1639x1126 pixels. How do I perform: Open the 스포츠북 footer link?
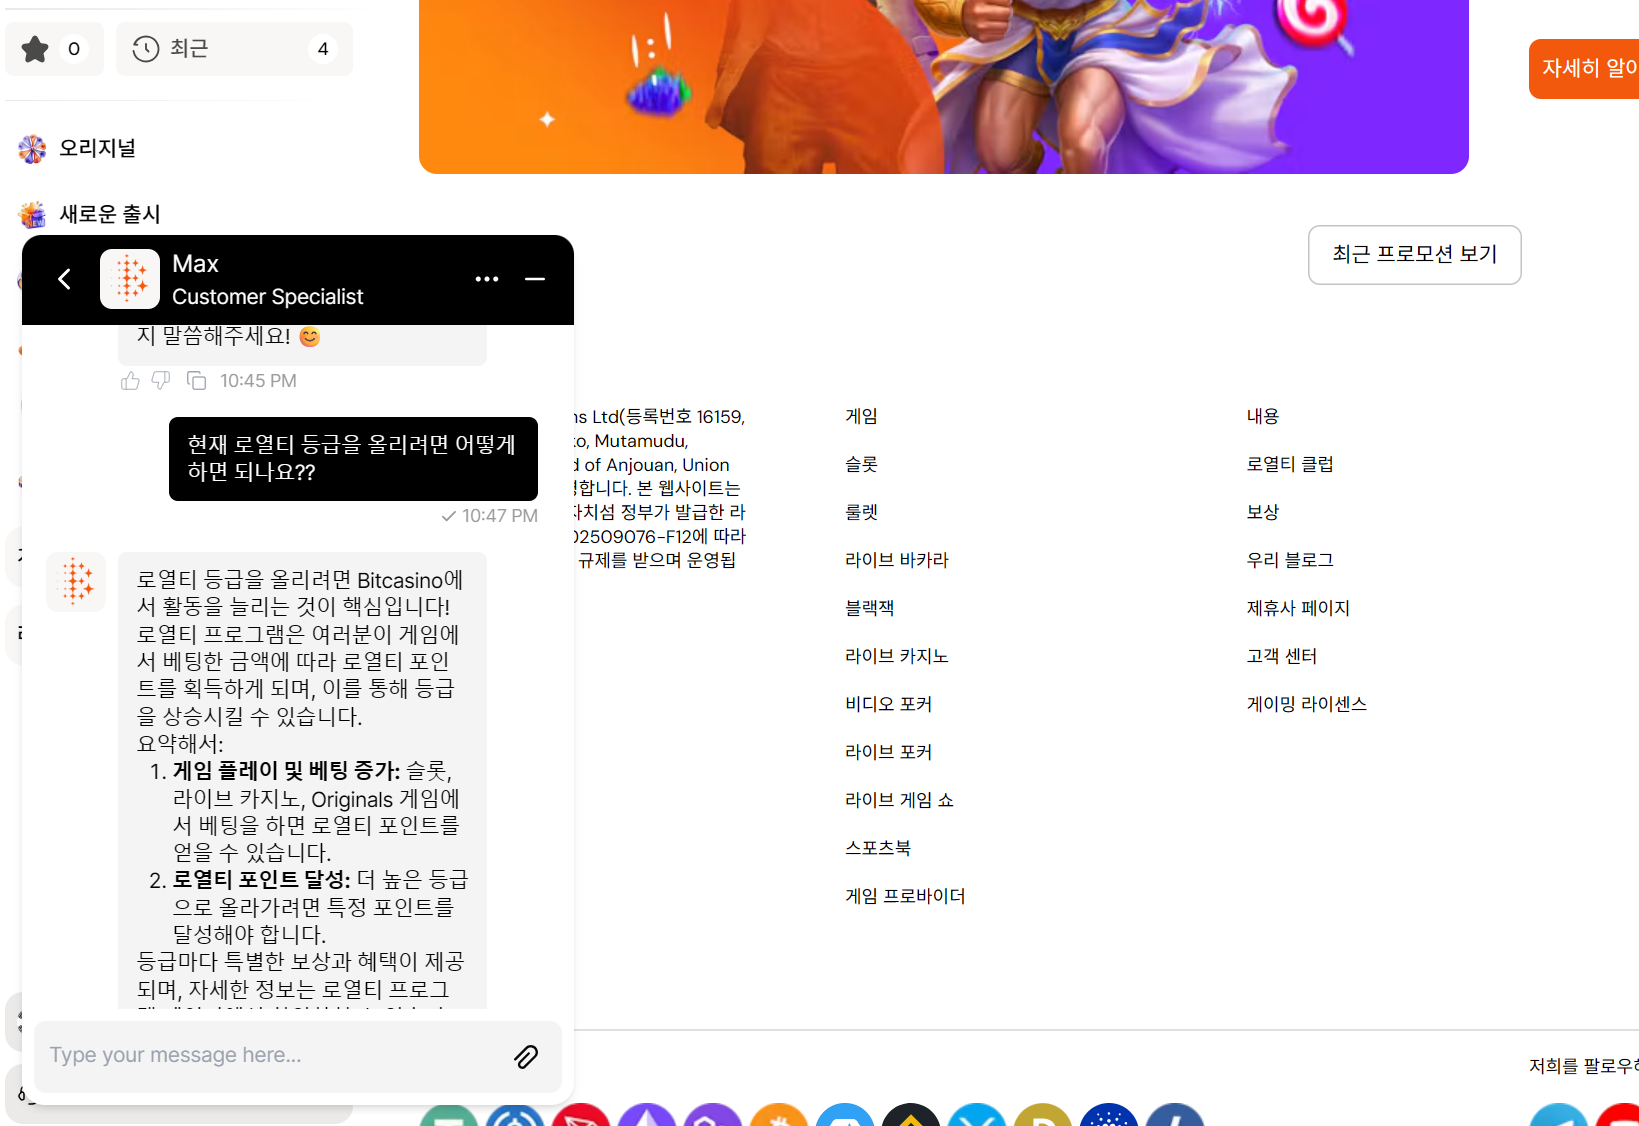coord(877,848)
